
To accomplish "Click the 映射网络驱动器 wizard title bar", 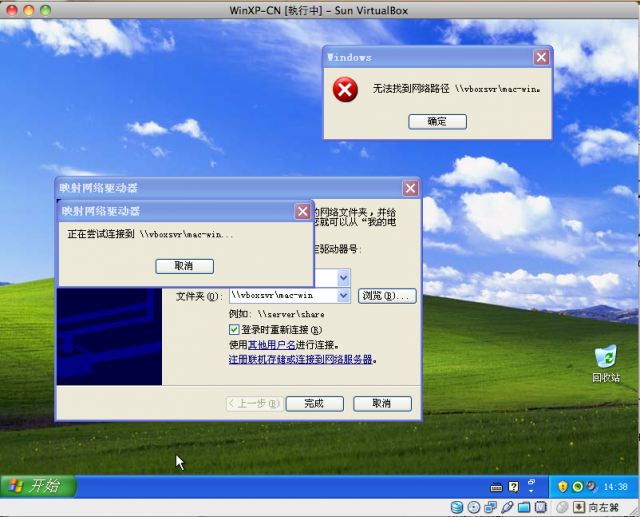I will coord(238,188).
